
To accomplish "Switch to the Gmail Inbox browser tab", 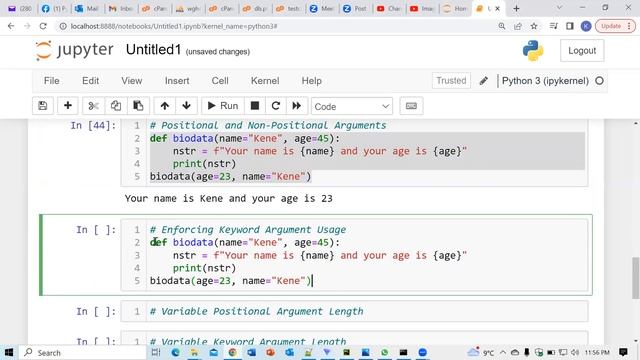I will (121, 8).
